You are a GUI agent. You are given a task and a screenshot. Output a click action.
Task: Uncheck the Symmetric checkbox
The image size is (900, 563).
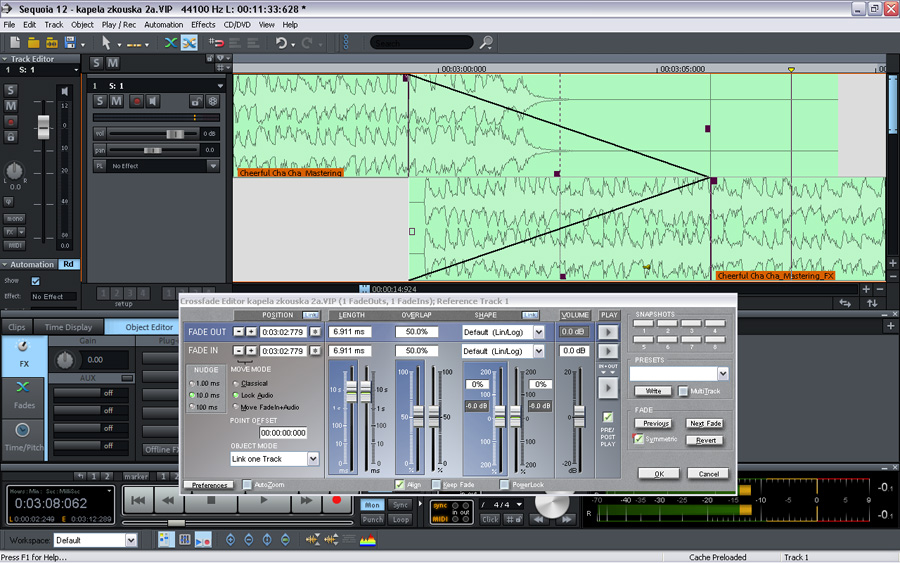pyautogui.click(x=639, y=439)
